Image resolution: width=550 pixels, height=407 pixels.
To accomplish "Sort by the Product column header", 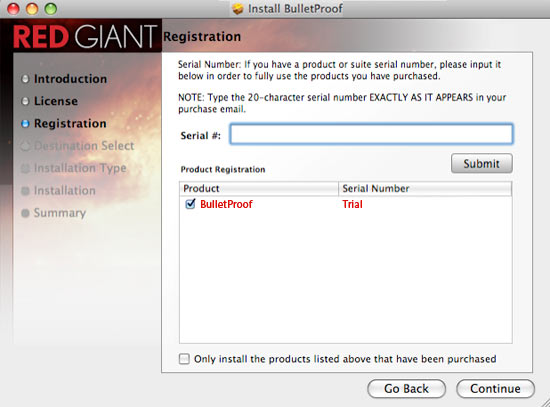I will (x=259, y=188).
